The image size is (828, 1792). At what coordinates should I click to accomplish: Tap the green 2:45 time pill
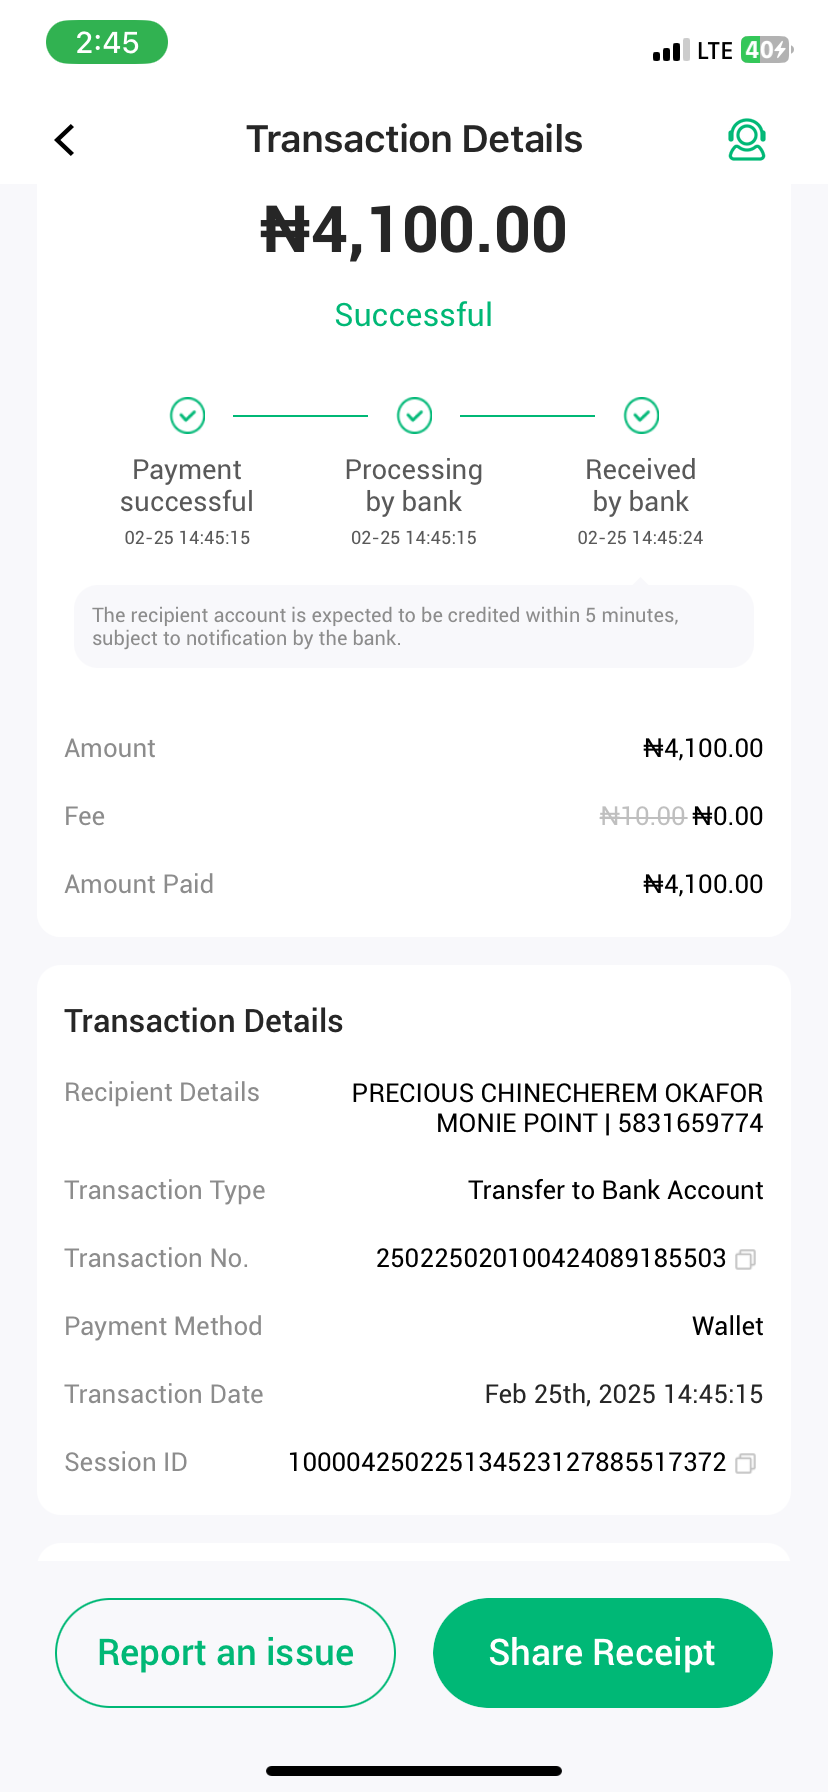tap(107, 43)
